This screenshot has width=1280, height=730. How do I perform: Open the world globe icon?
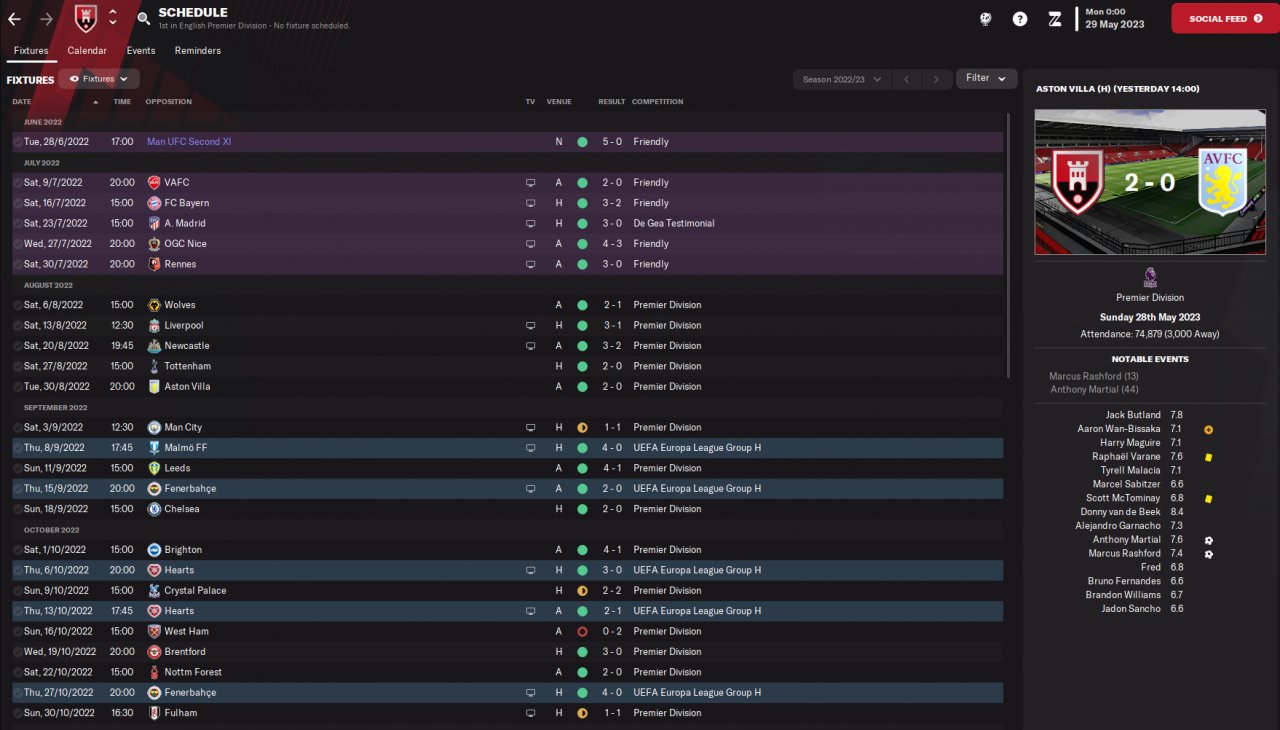(x=985, y=18)
